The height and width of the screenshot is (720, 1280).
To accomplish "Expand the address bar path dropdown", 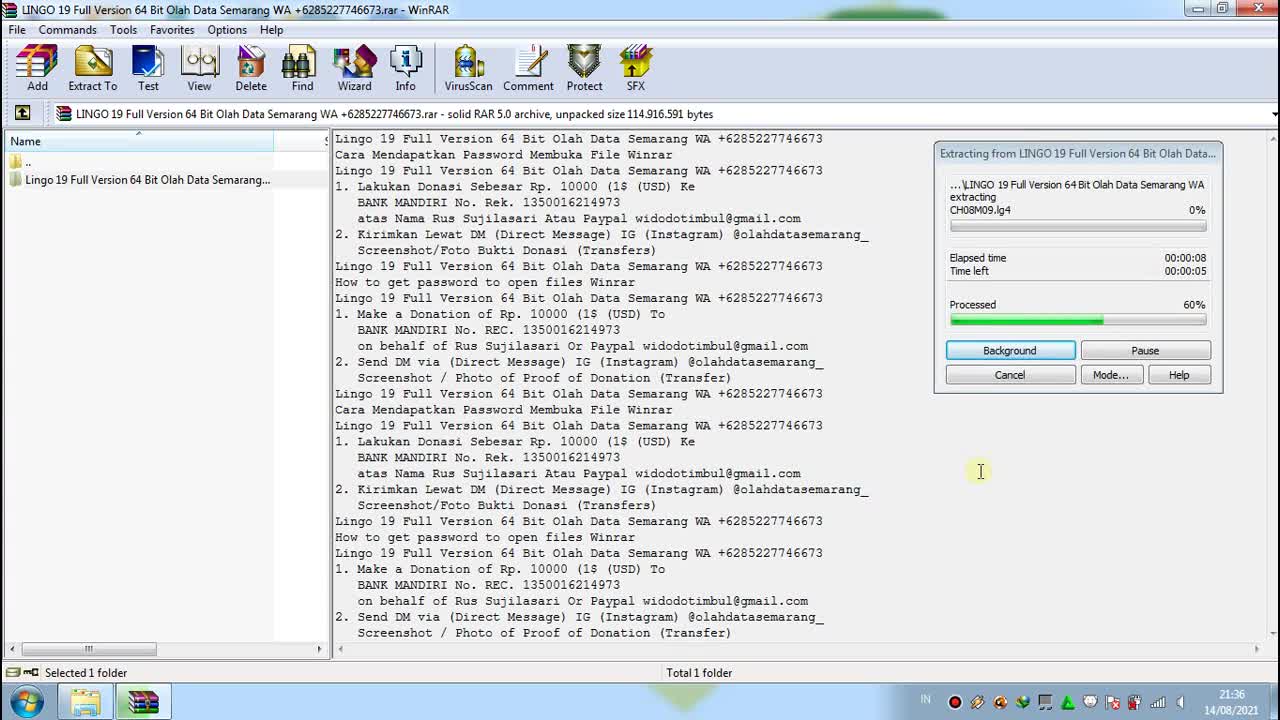I will click(1274, 114).
